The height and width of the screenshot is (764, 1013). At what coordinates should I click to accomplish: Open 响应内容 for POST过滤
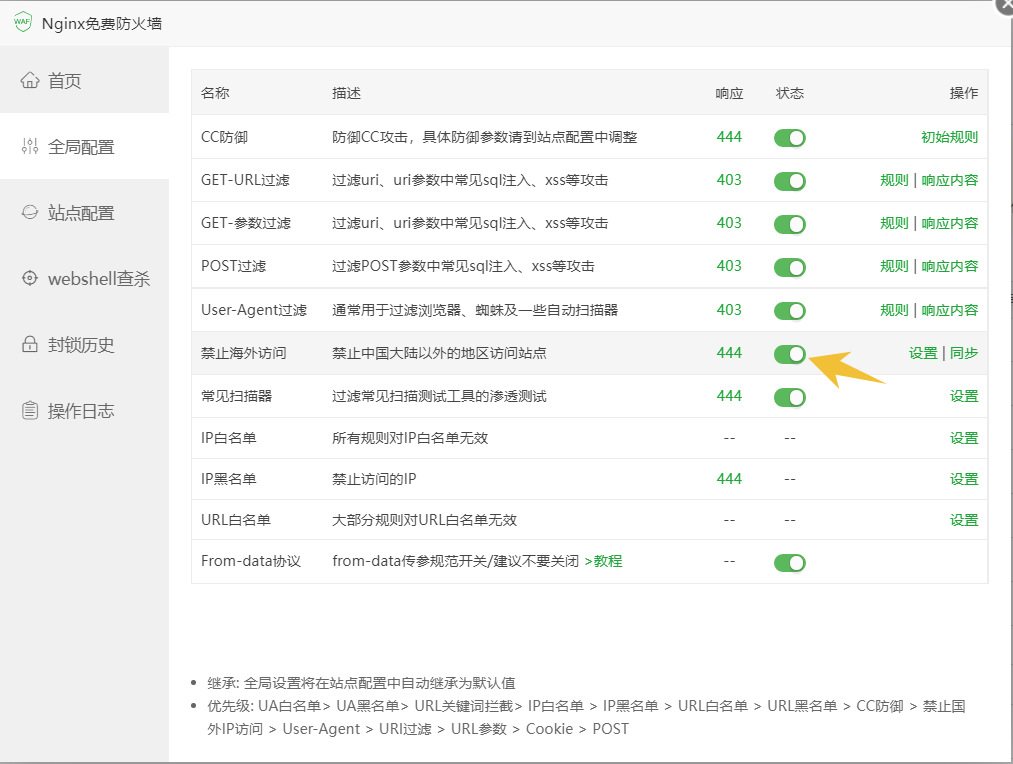[x=950, y=266]
